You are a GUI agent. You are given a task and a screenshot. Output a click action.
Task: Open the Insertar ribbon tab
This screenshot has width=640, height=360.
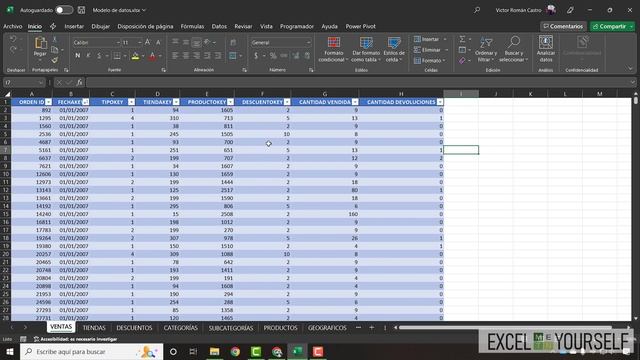coord(74,26)
